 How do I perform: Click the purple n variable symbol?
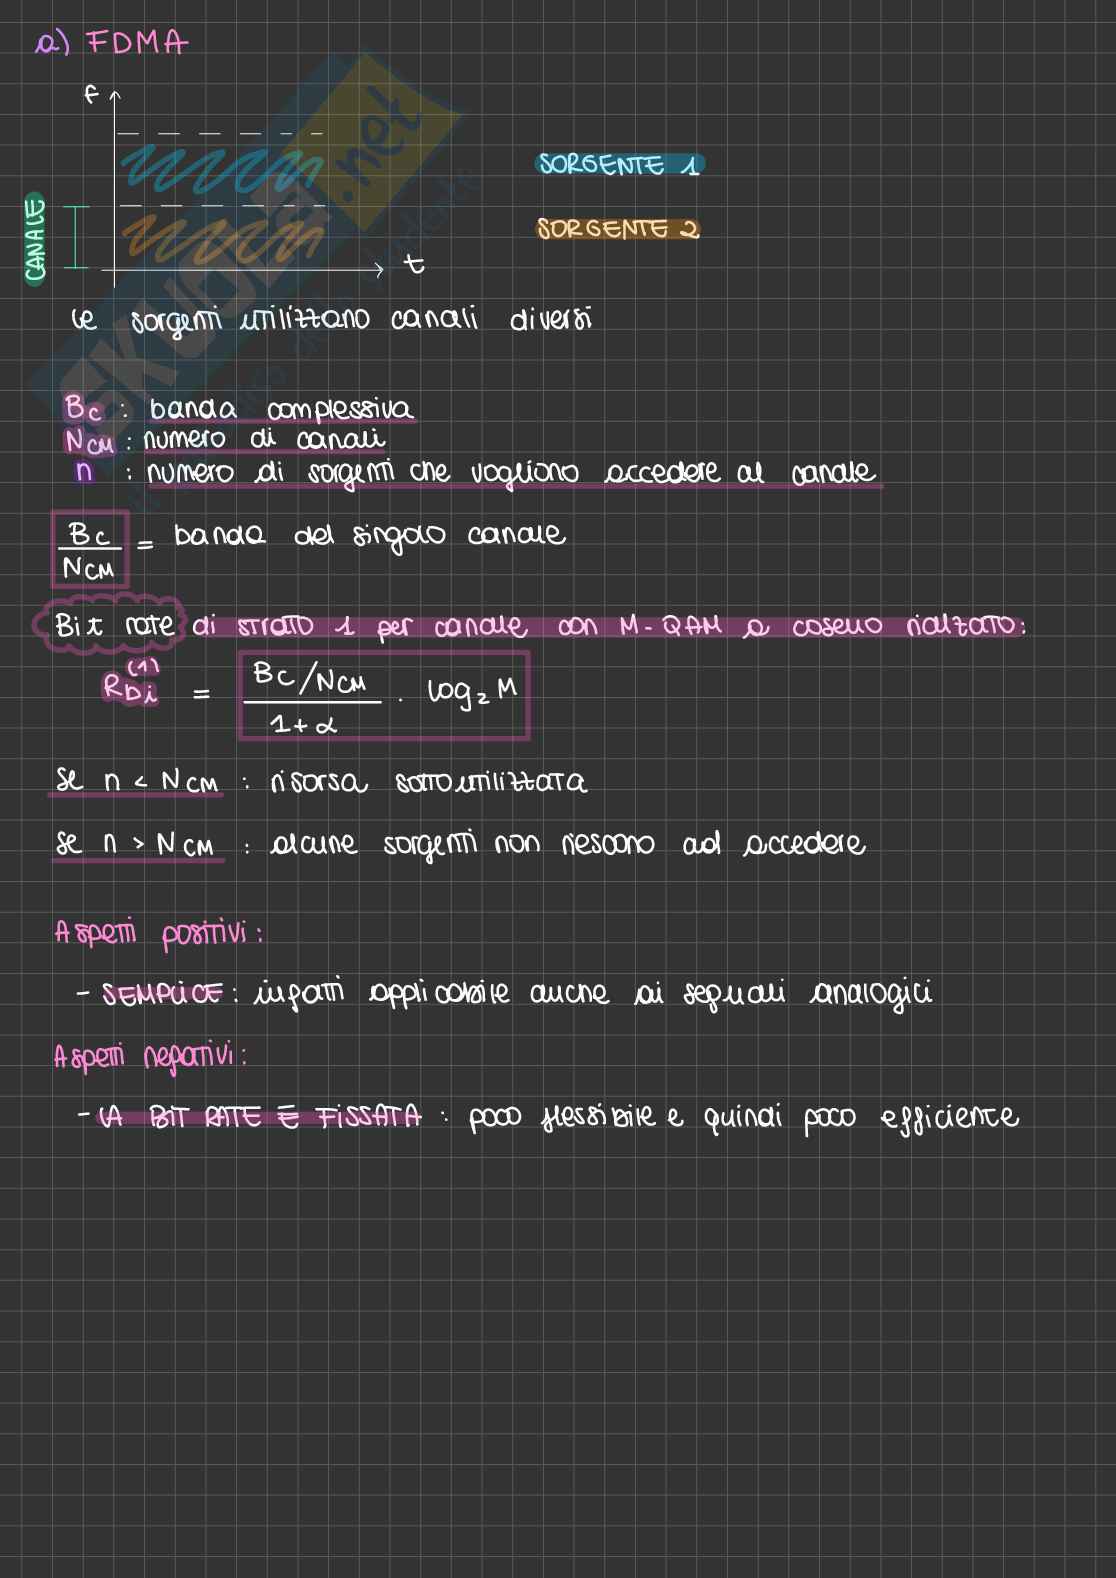tap(84, 471)
